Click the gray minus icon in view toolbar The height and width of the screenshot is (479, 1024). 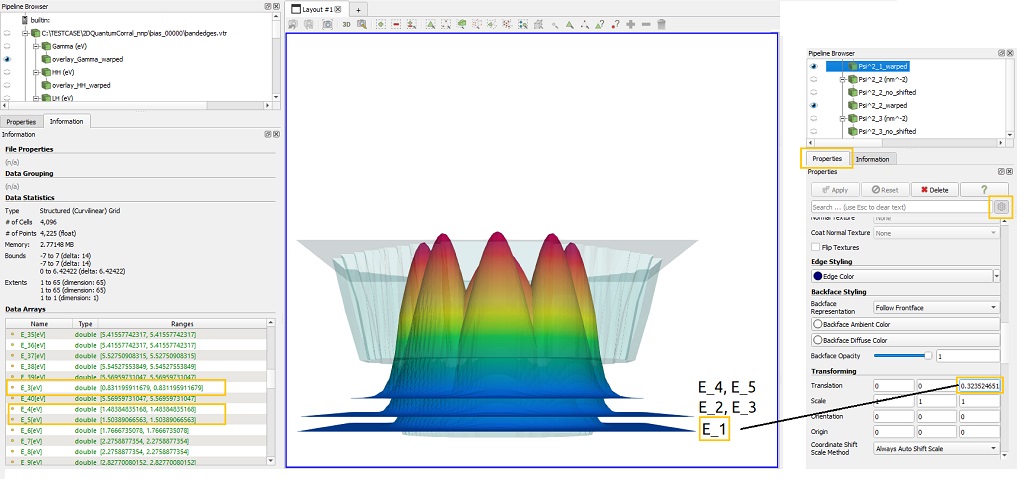click(647, 24)
